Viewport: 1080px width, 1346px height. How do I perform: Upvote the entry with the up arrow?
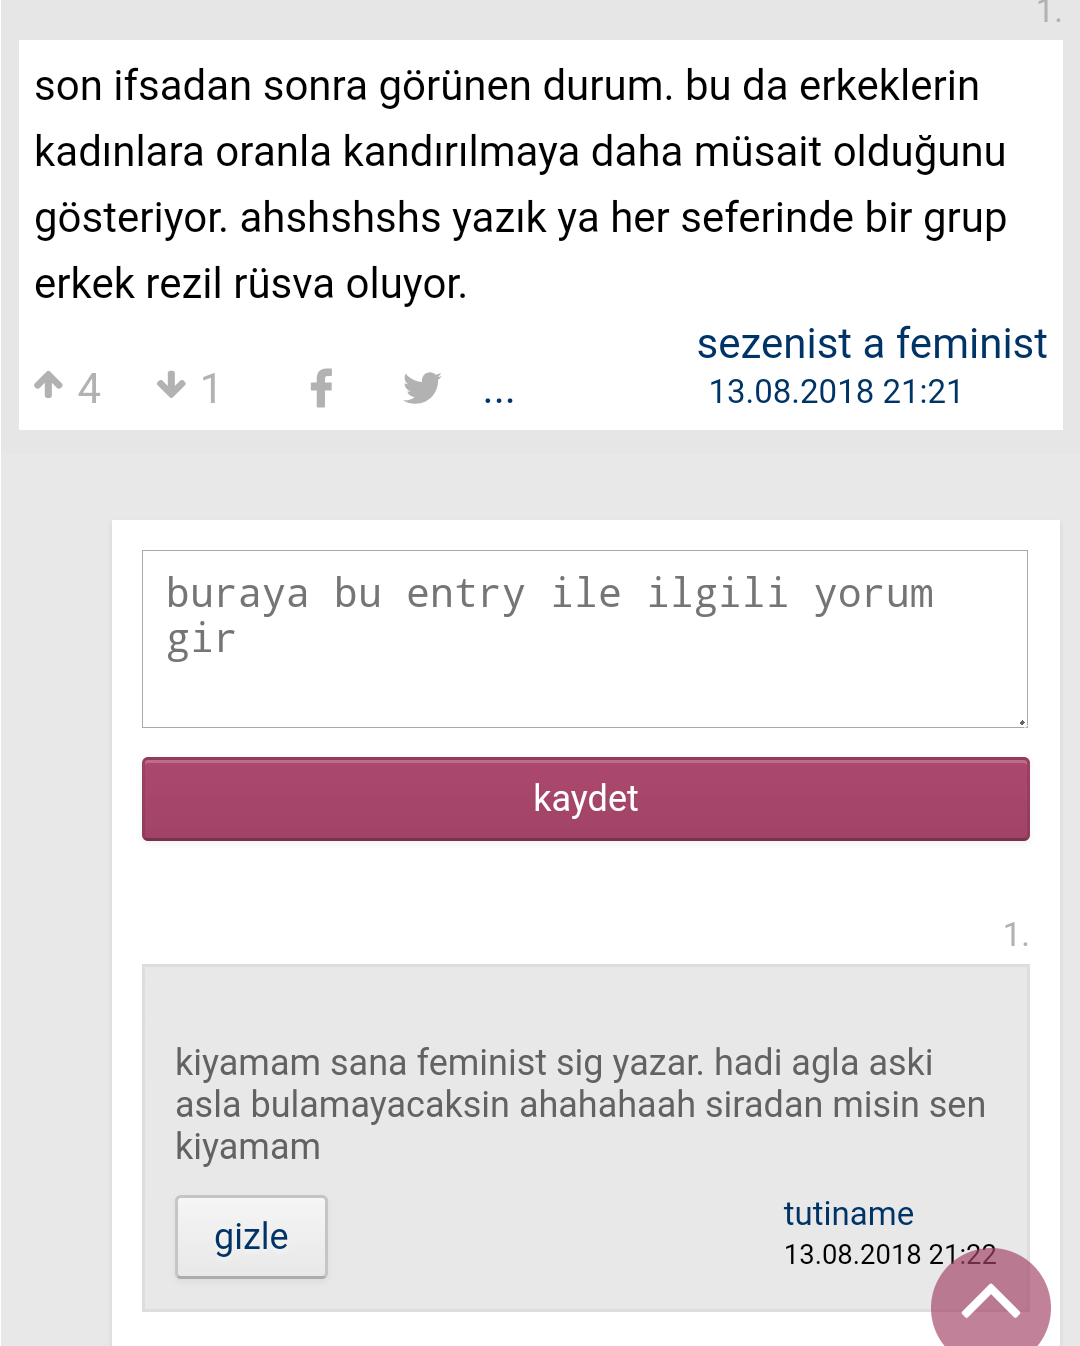(x=48, y=385)
